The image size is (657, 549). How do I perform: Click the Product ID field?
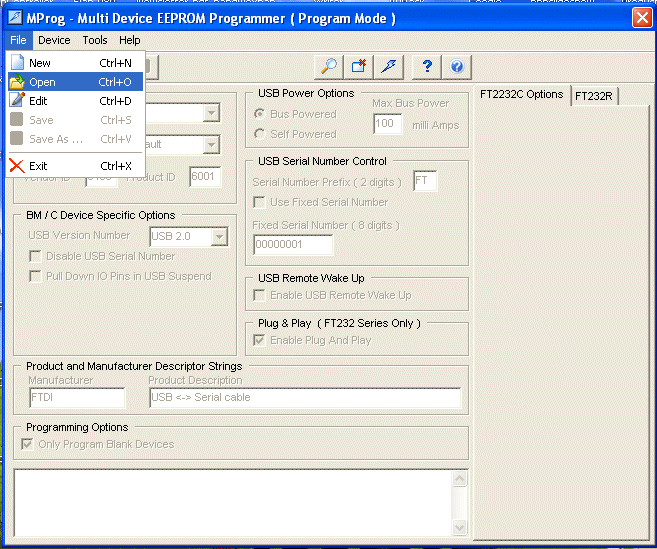click(205, 176)
